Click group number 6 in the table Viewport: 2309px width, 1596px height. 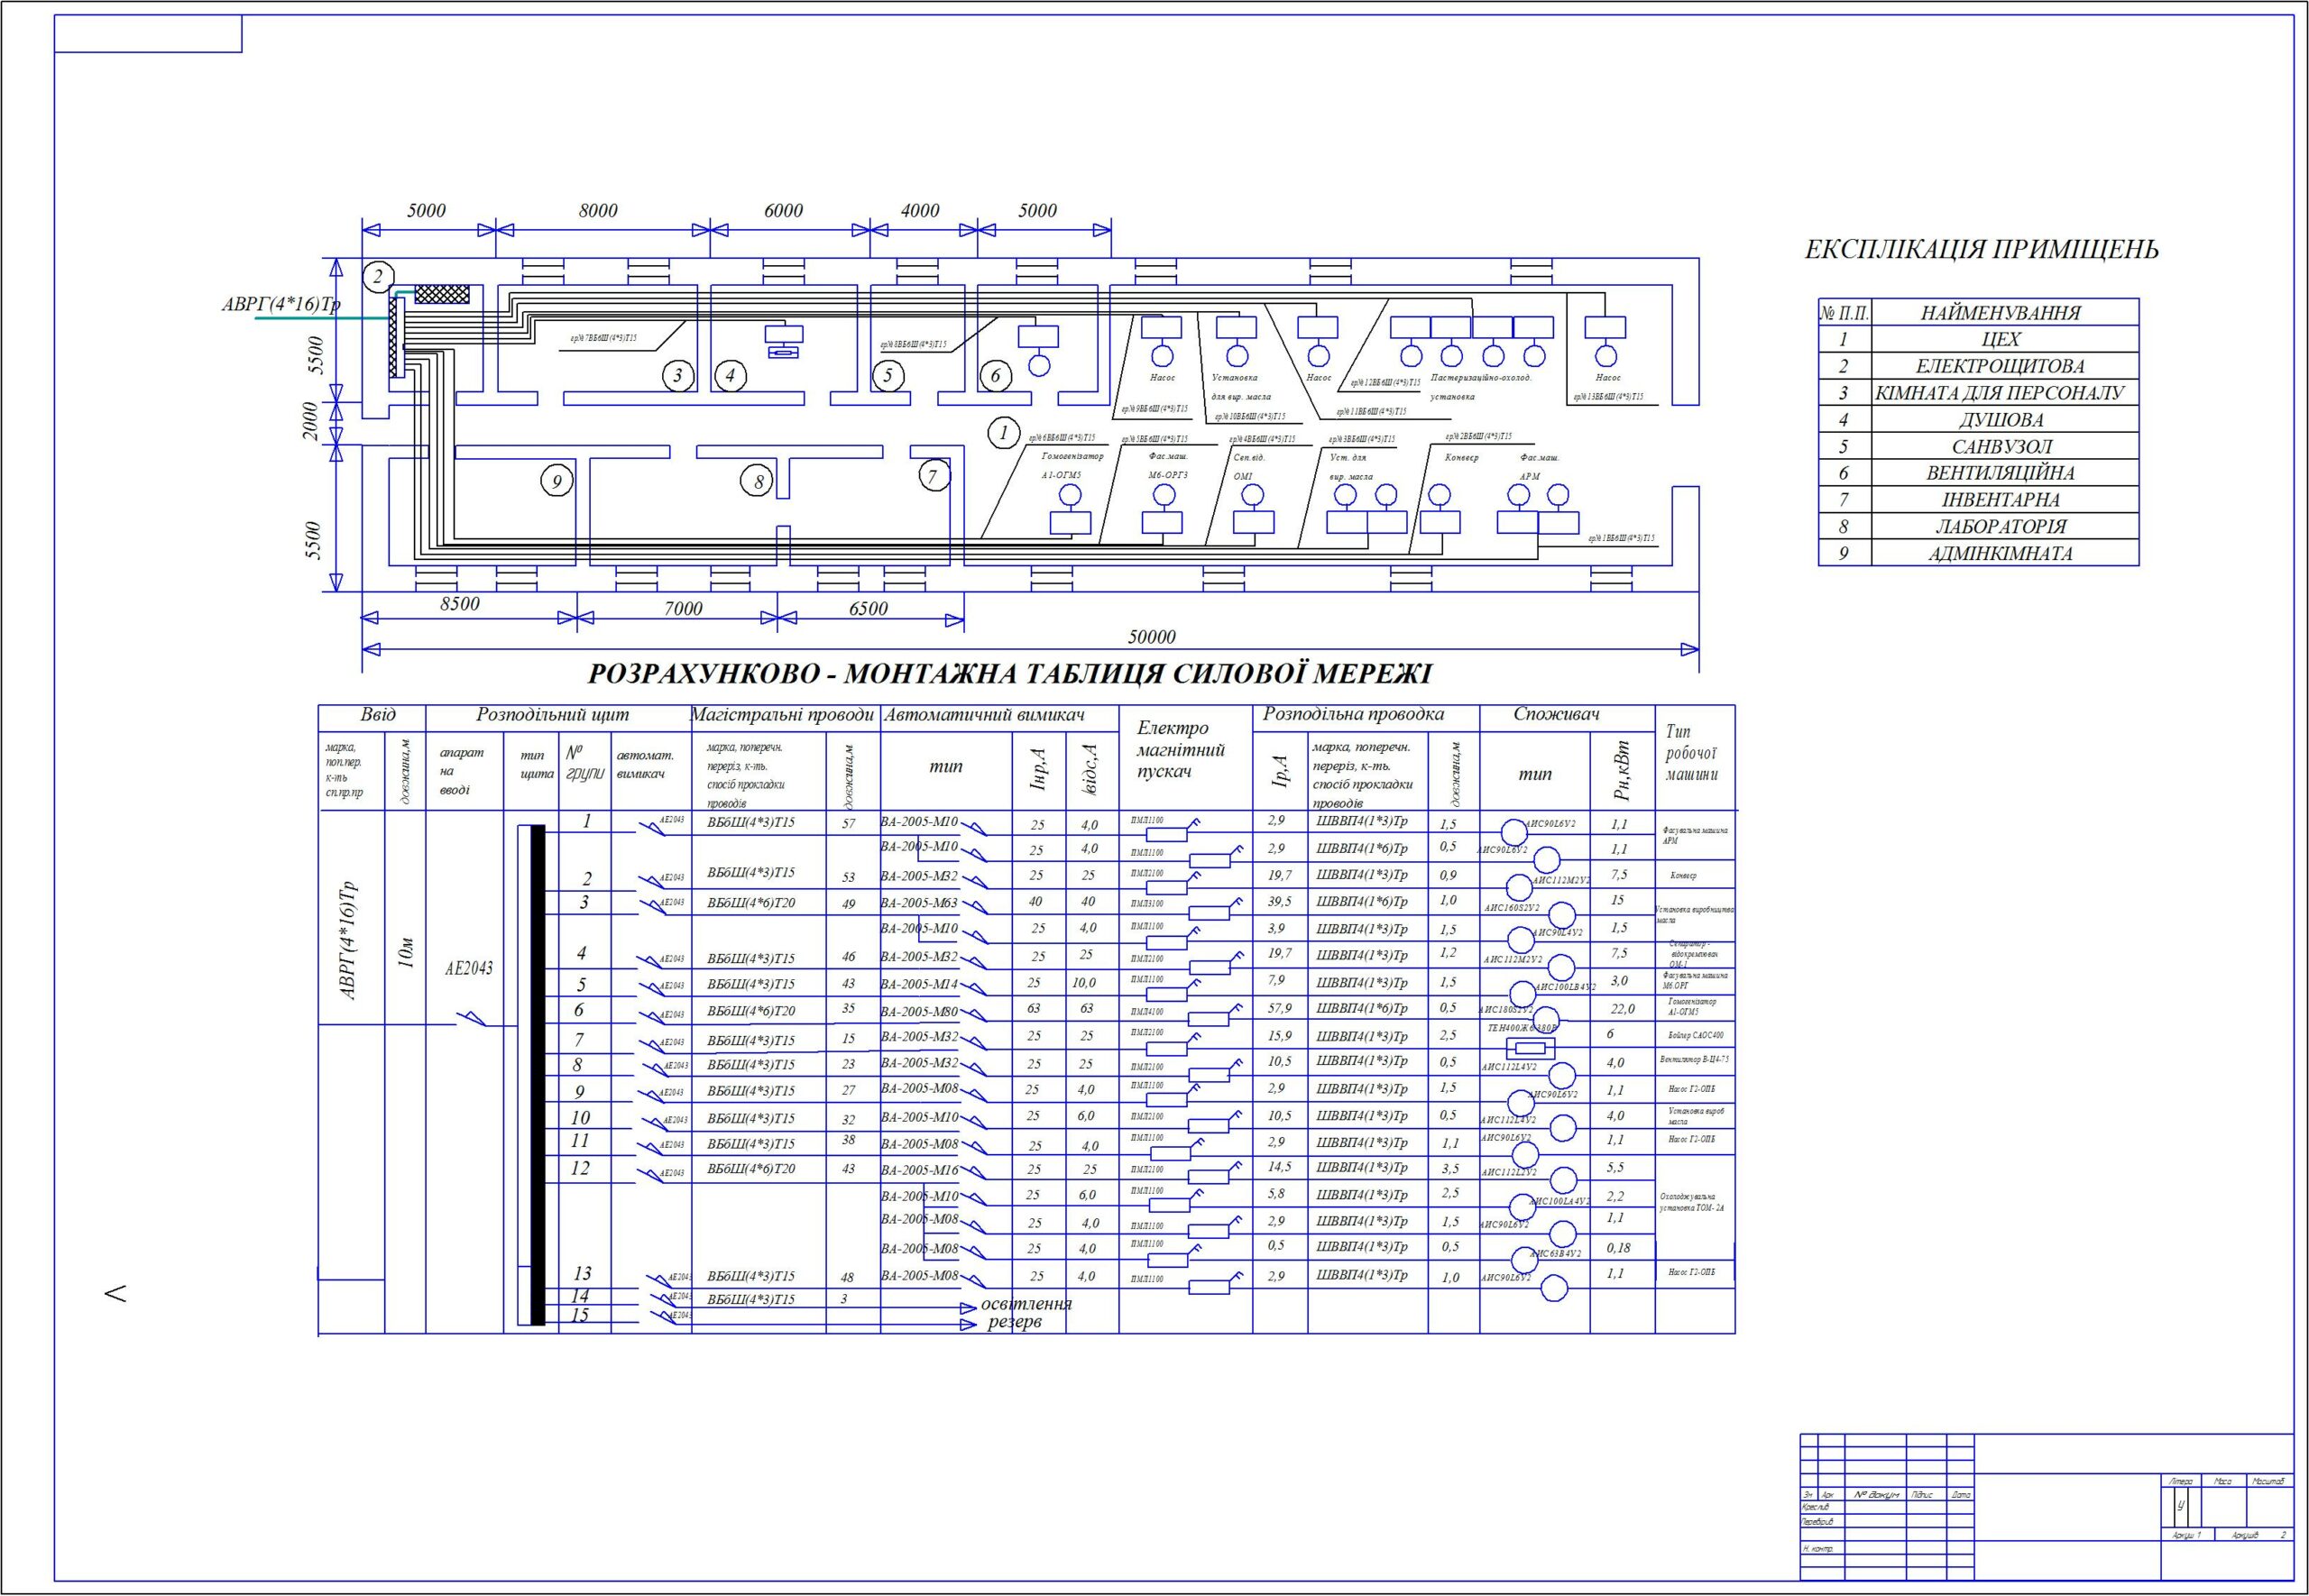pyautogui.click(x=579, y=1011)
